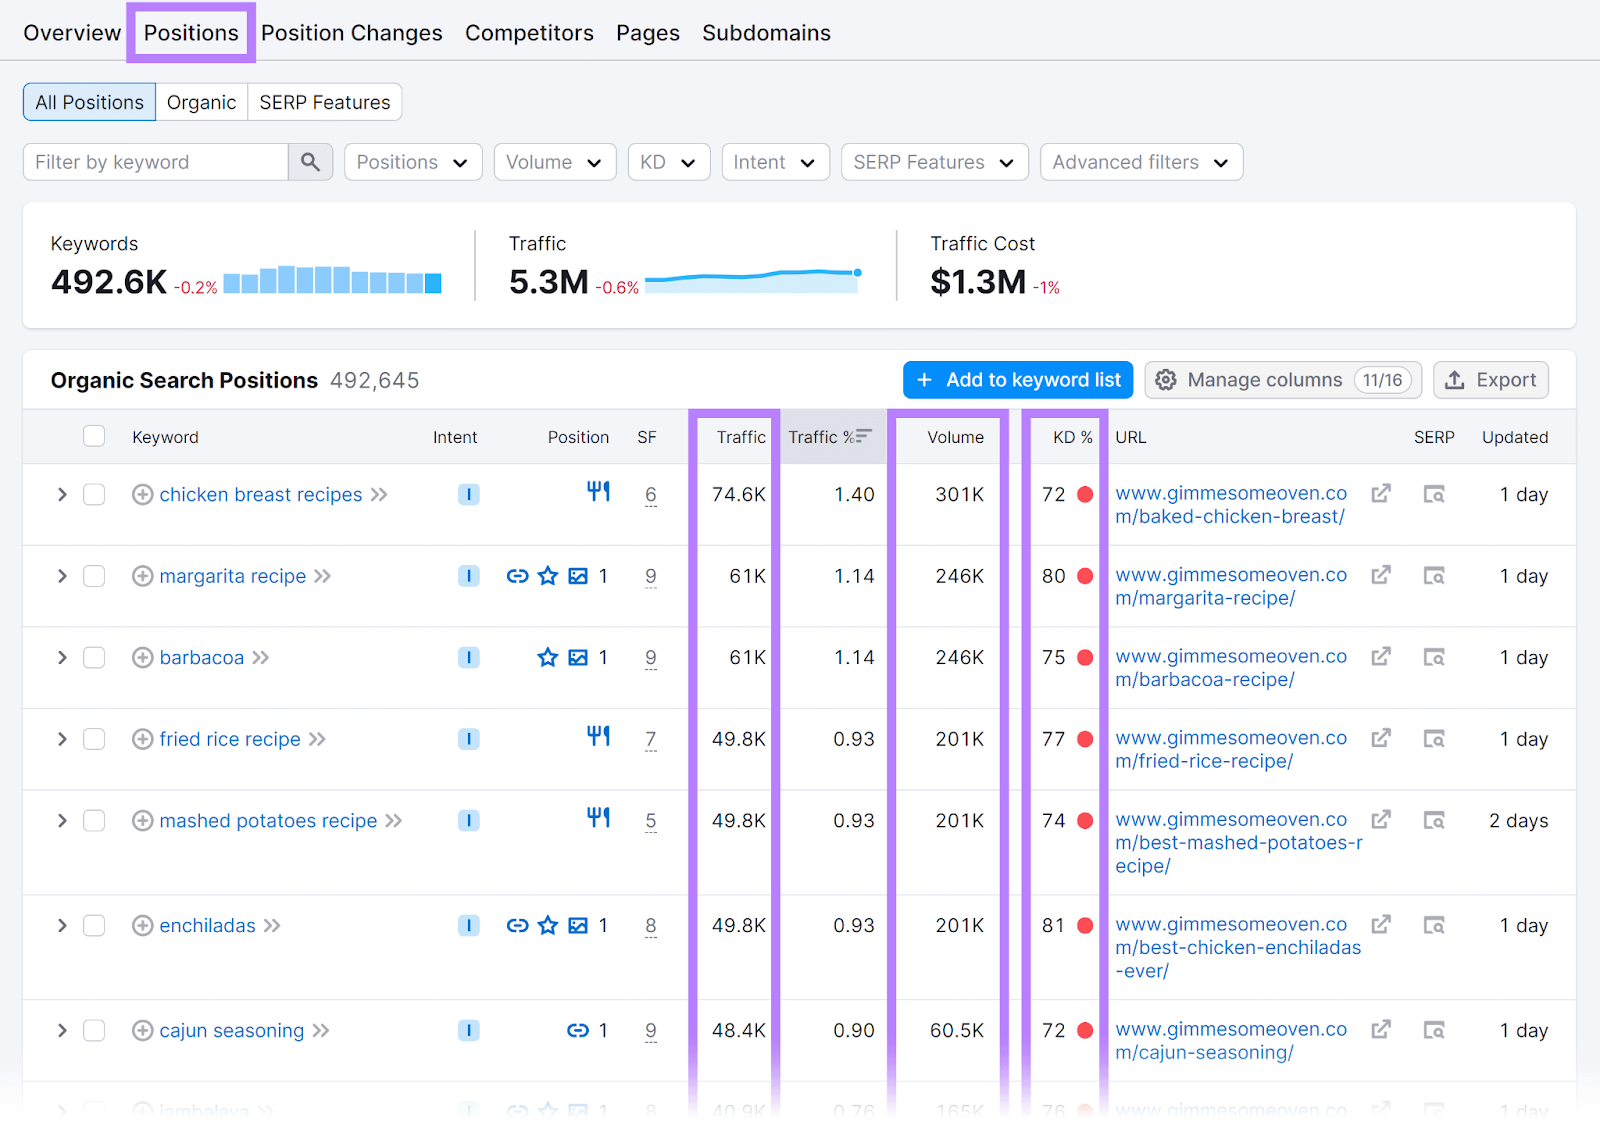Screen dimensions: 1600x1122
Task: Tick the checkbox next to mashed potatoes recipe
Action: click(x=94, y=820)
